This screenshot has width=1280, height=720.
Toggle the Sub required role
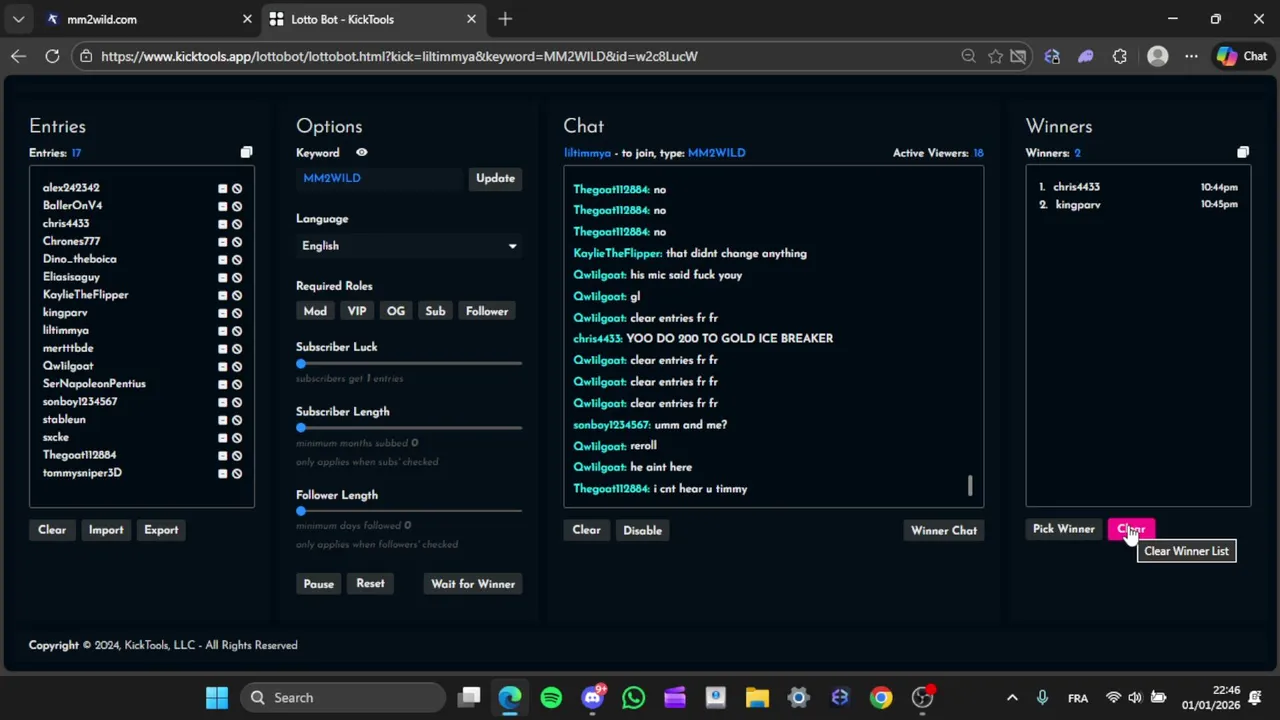coord(435,311)
